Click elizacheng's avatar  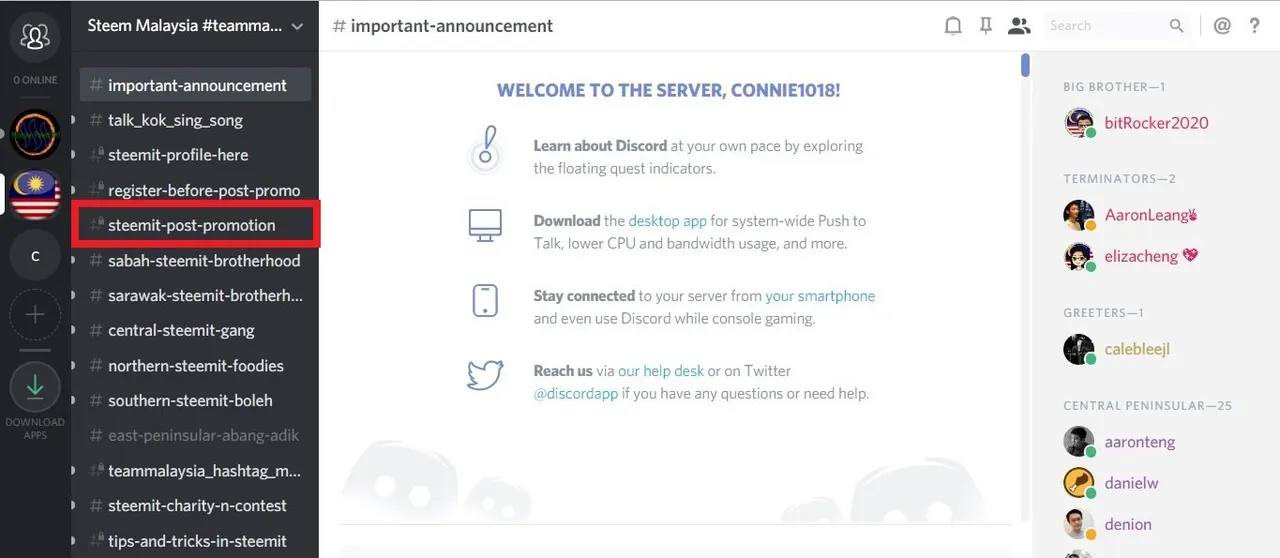[1079, 257]
